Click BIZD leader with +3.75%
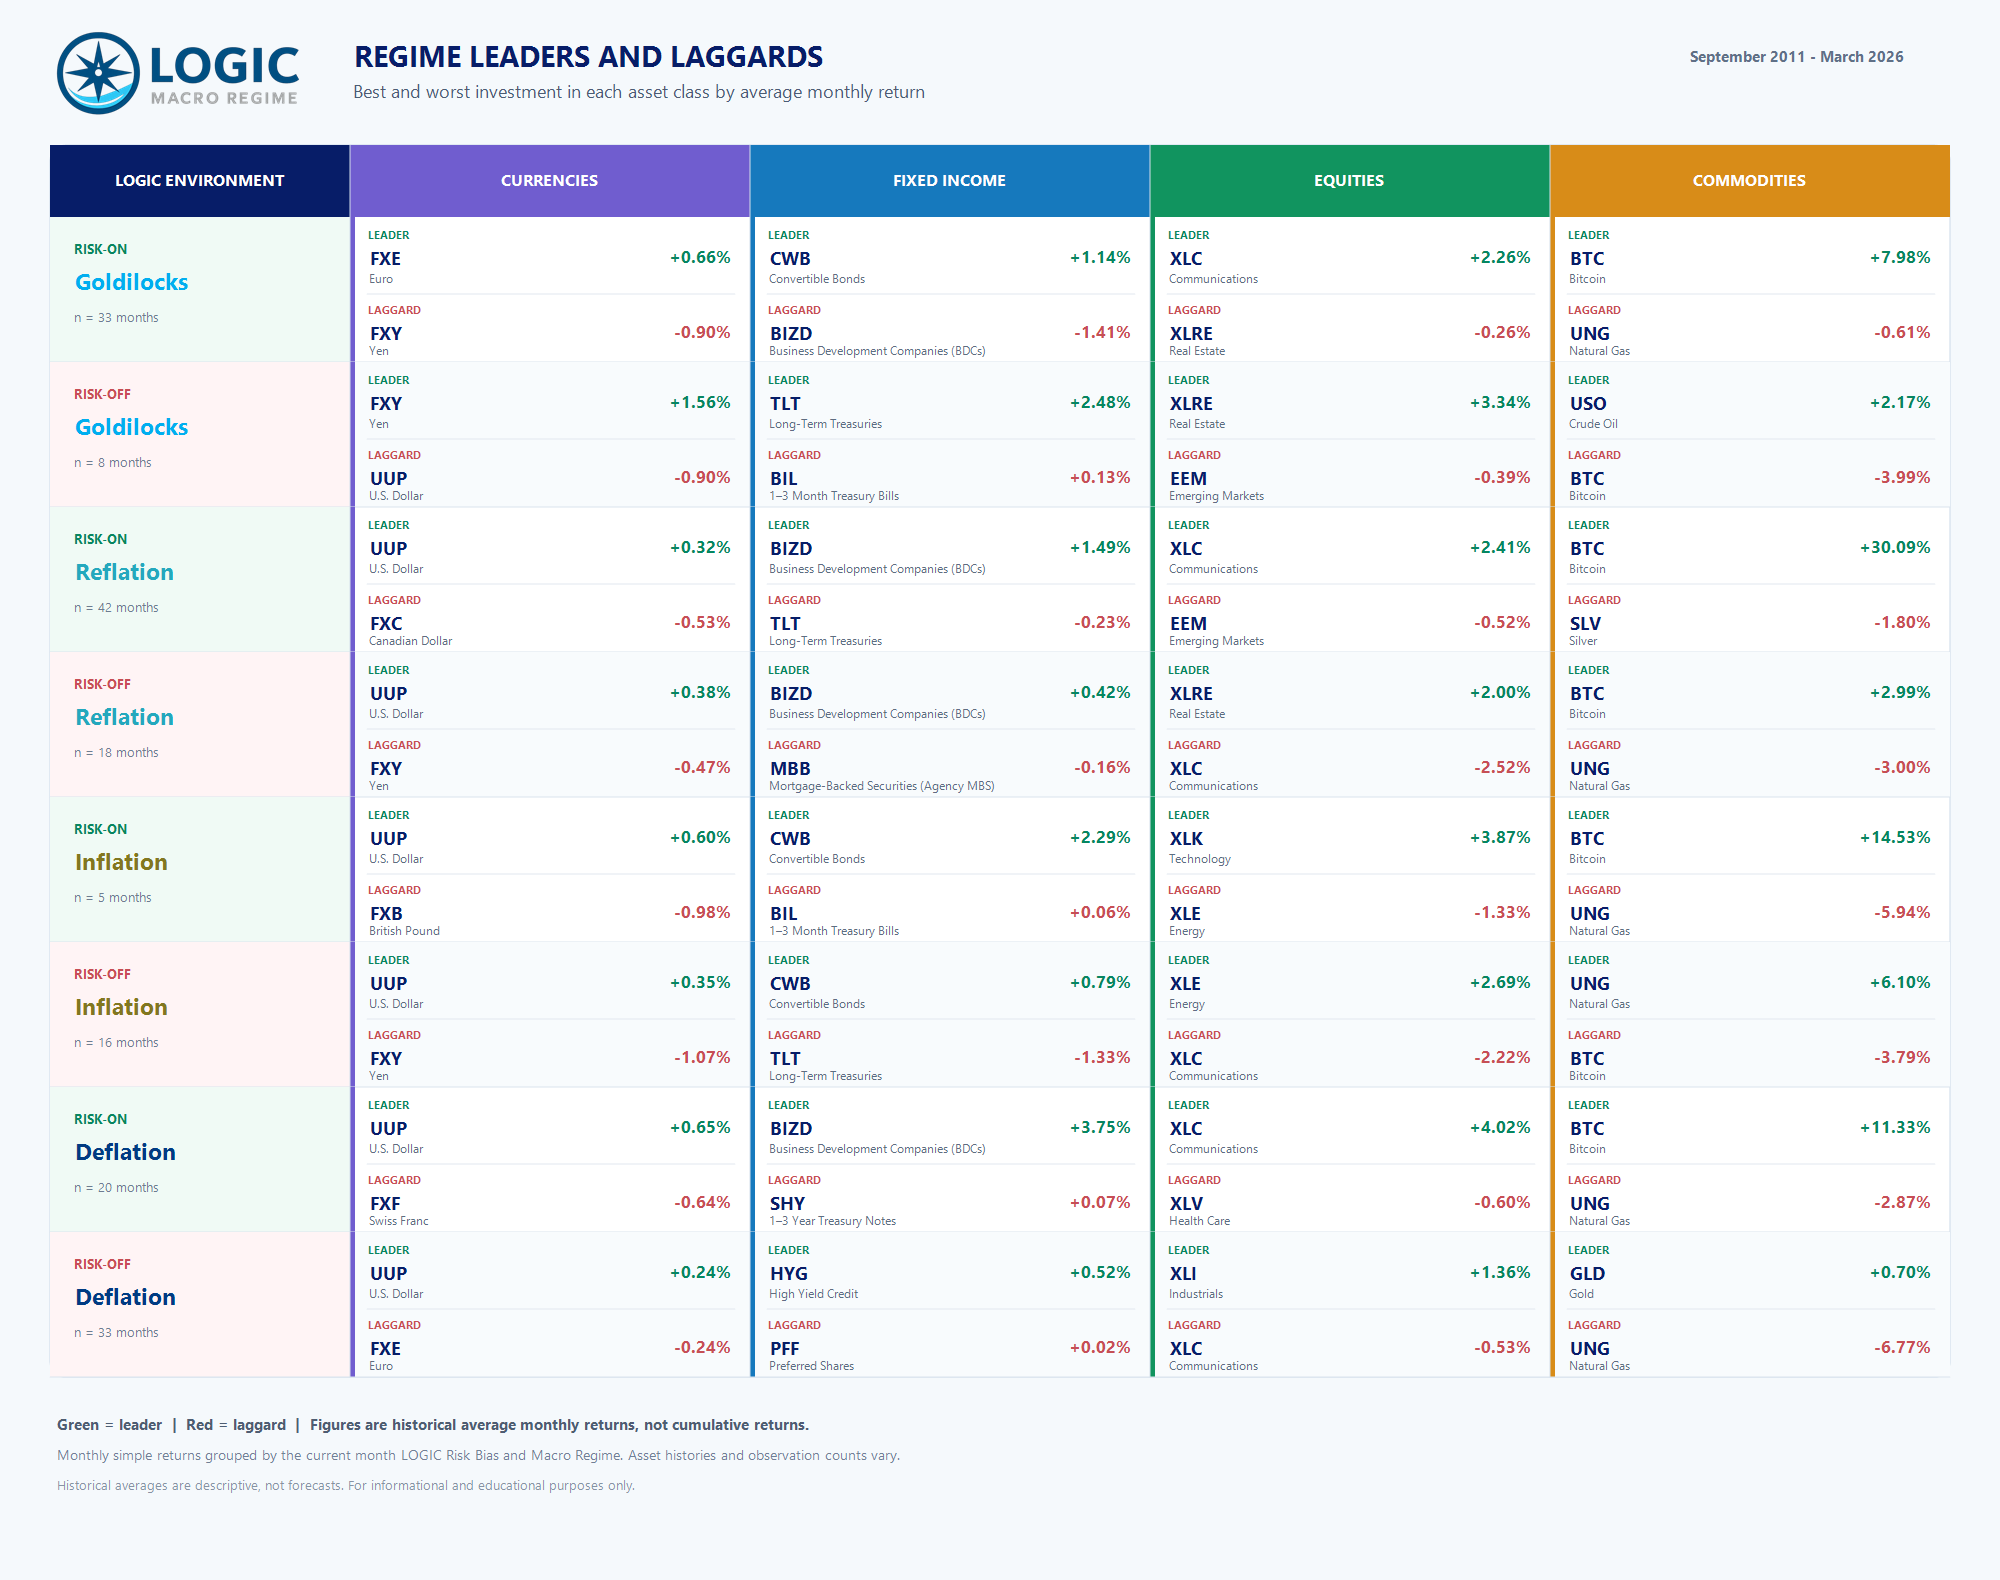The width and height of the screenshot is (2000, 1580). (949, 1127)
